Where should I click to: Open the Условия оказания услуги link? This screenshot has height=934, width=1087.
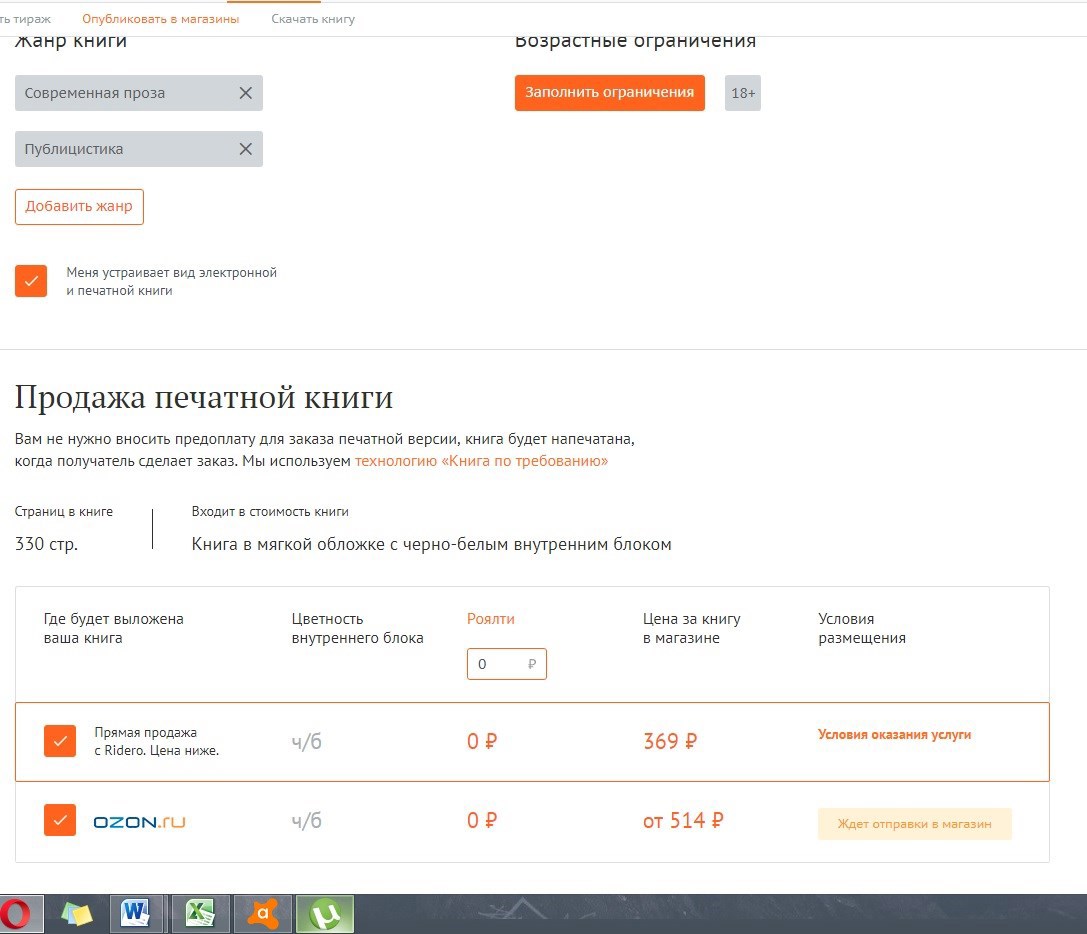[x=894, y=734]
